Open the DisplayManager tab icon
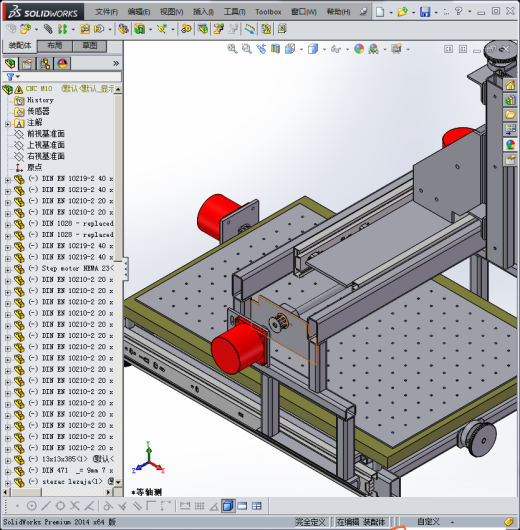This screenshot has height=530, width=520. (x=62, y=64)
